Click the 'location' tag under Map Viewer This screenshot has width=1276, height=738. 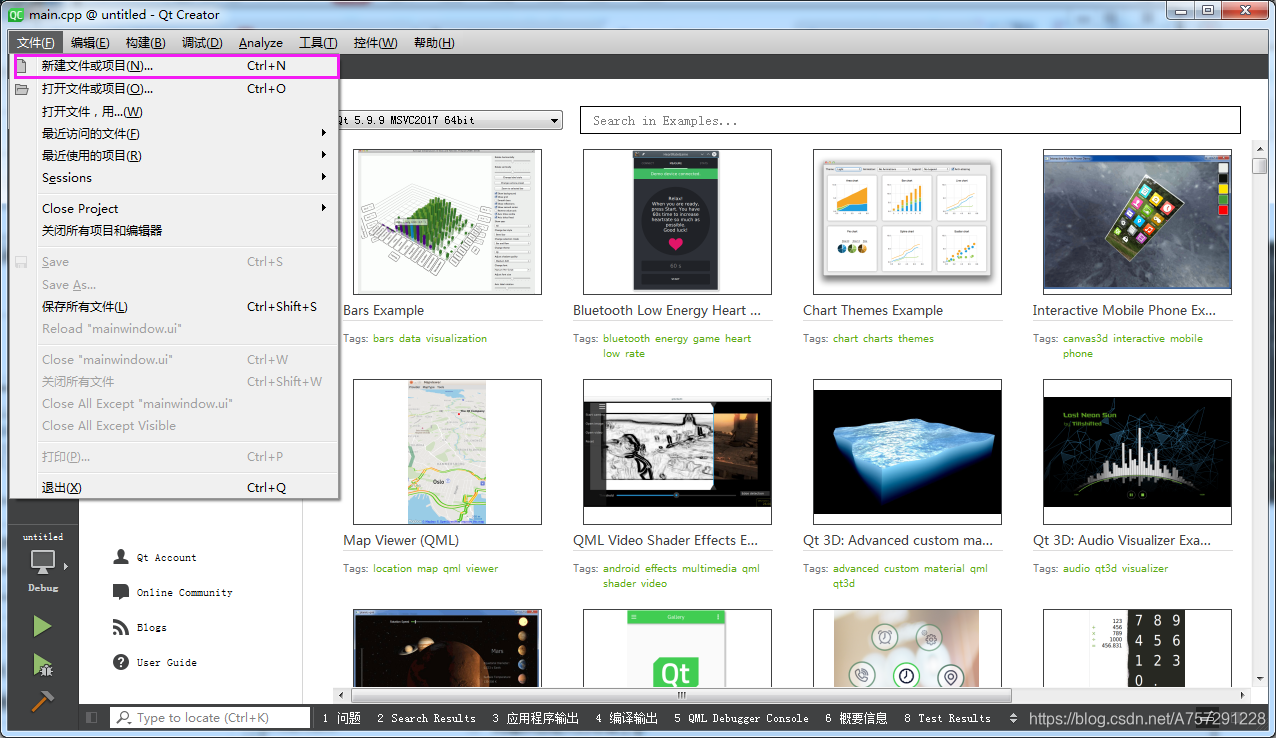pos(392,569)
